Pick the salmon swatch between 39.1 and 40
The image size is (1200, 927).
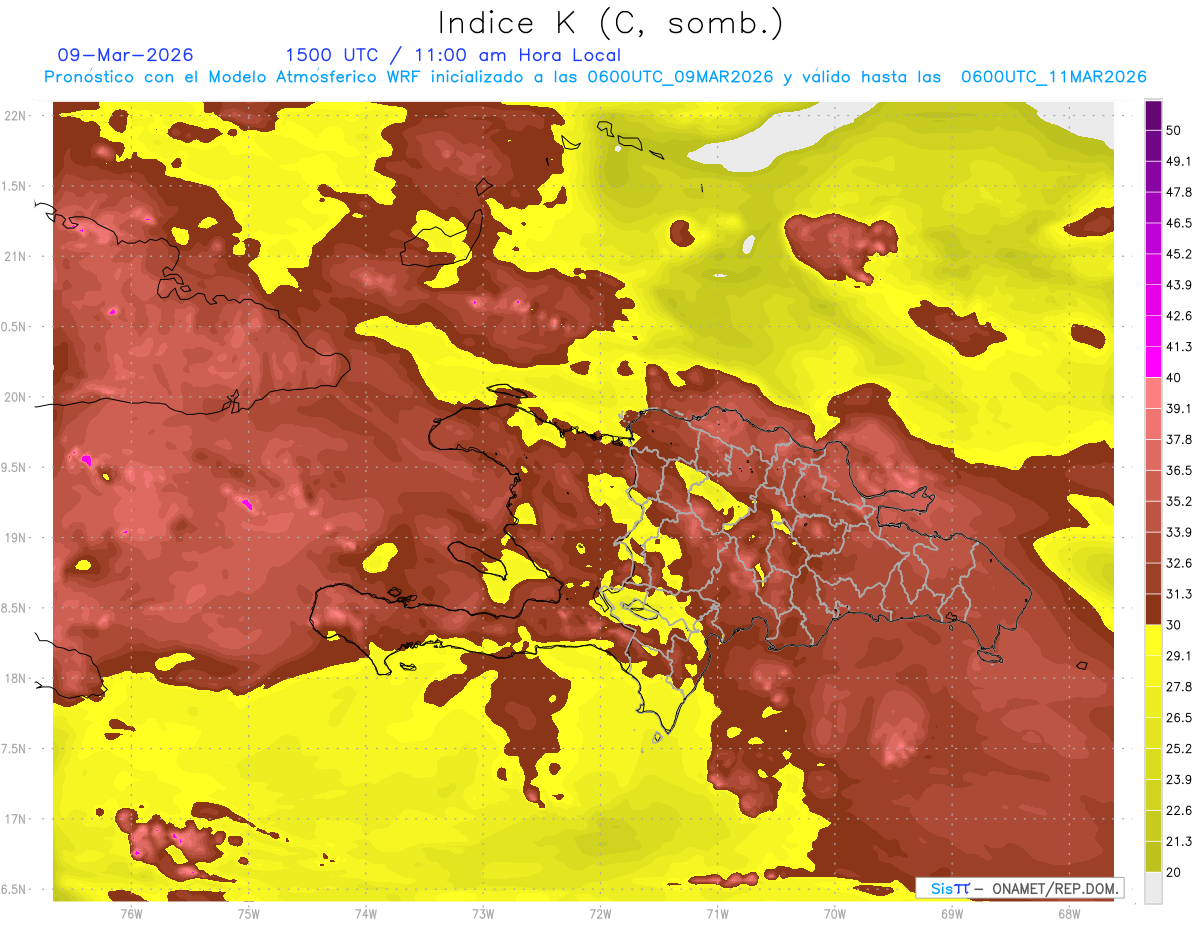[x=1153, y=393]
